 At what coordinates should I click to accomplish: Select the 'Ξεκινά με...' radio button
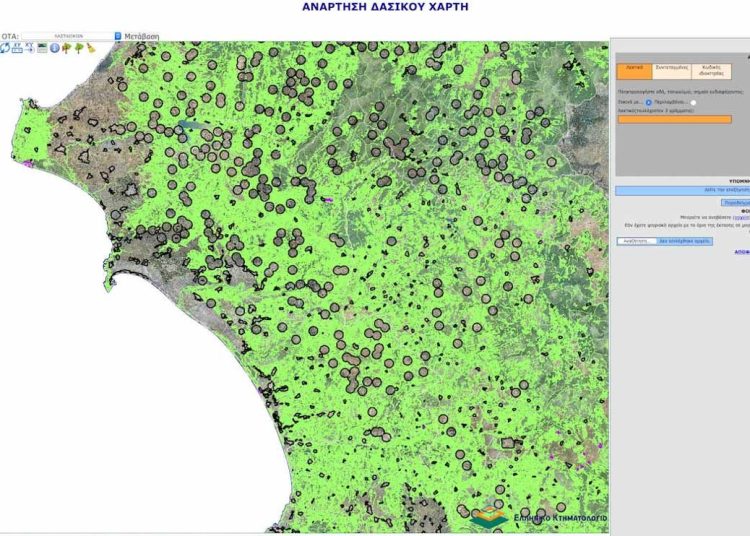click(x=649, y=102)
